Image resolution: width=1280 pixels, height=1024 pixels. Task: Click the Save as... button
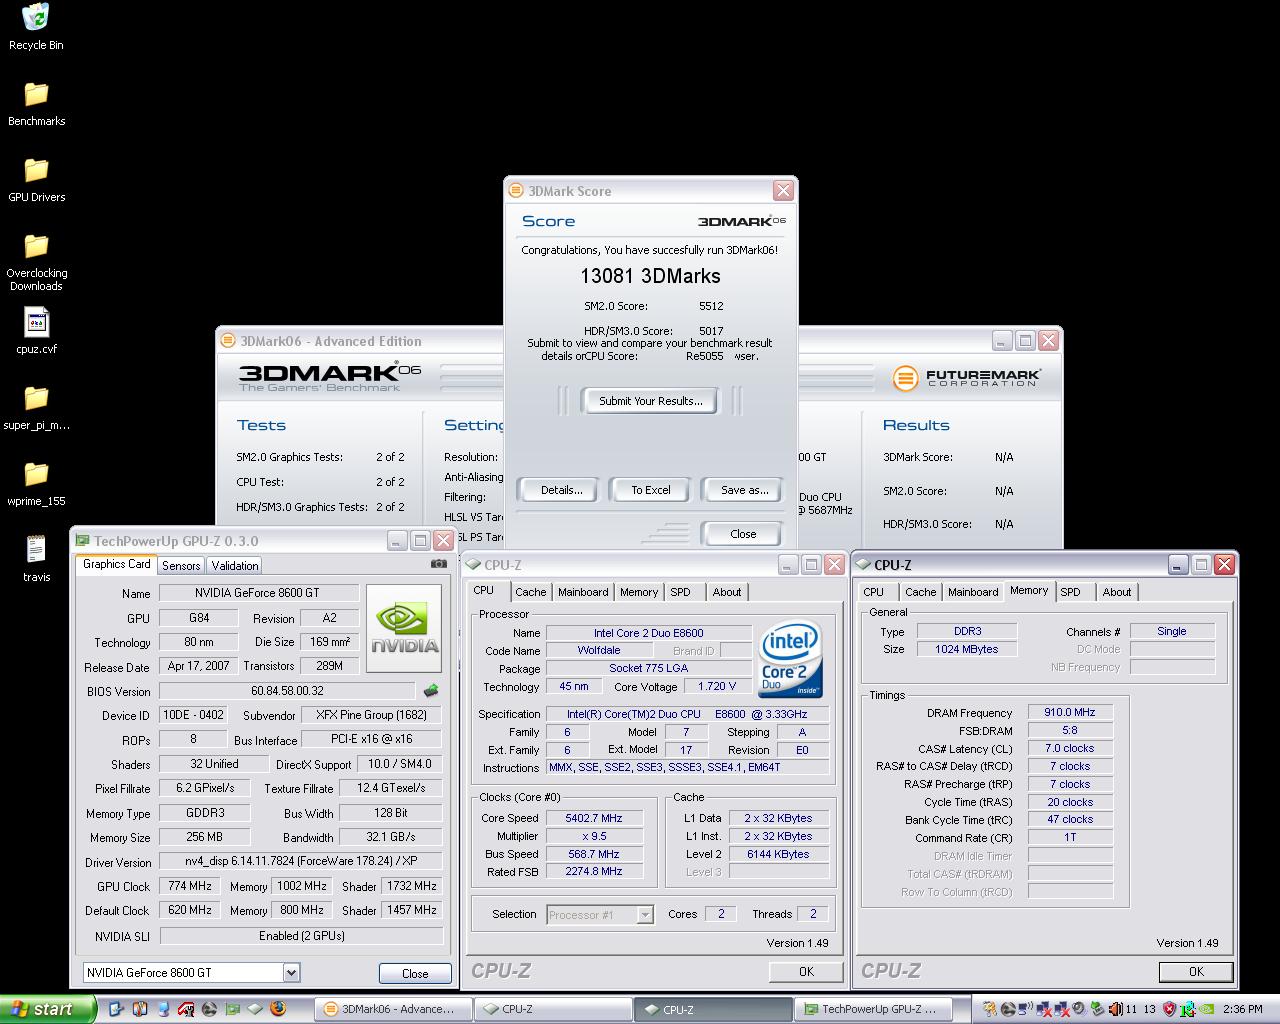[x=745, y=490]
